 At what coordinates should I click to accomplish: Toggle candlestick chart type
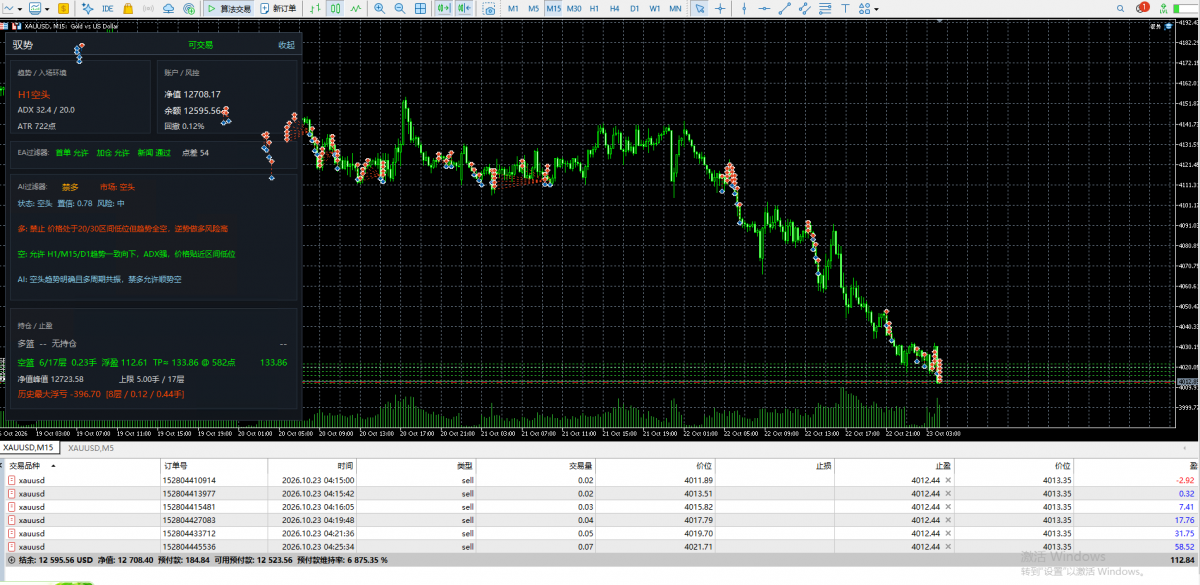[336, 8]
